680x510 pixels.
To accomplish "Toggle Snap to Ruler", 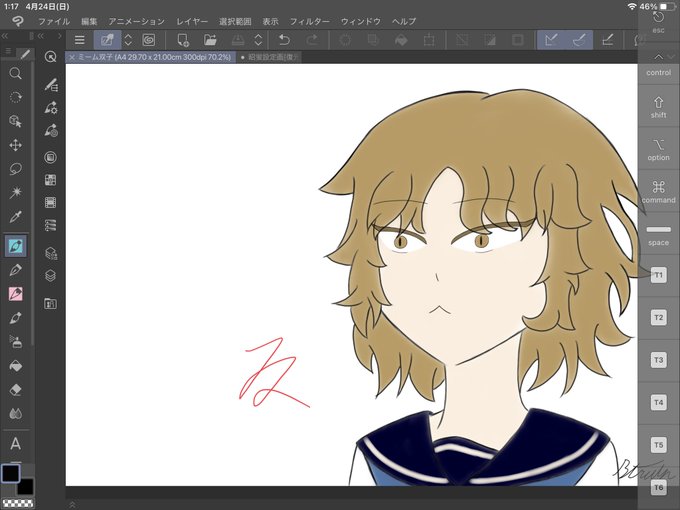I will click(x=551, y=40).
